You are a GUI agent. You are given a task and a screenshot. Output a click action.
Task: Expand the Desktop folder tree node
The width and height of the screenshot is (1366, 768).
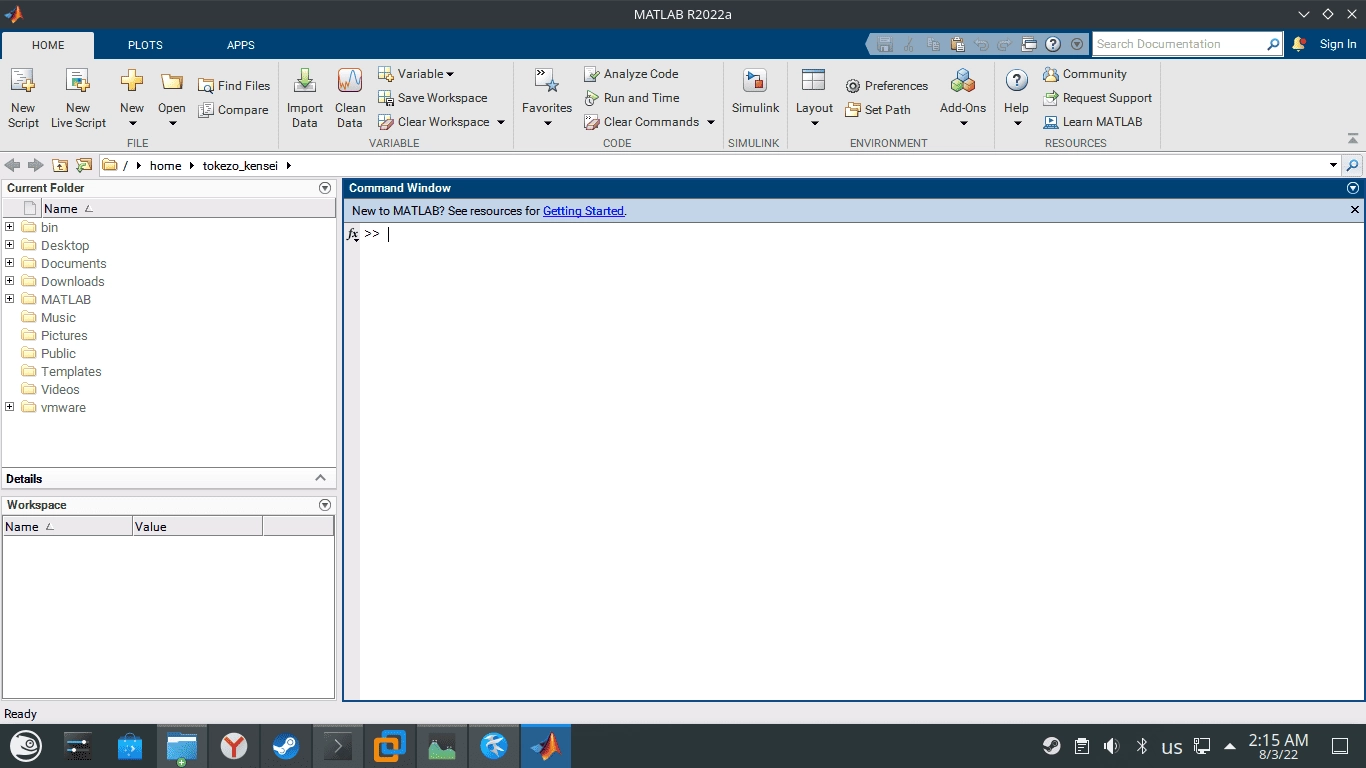pyautogui.click(x=10, y=245)
